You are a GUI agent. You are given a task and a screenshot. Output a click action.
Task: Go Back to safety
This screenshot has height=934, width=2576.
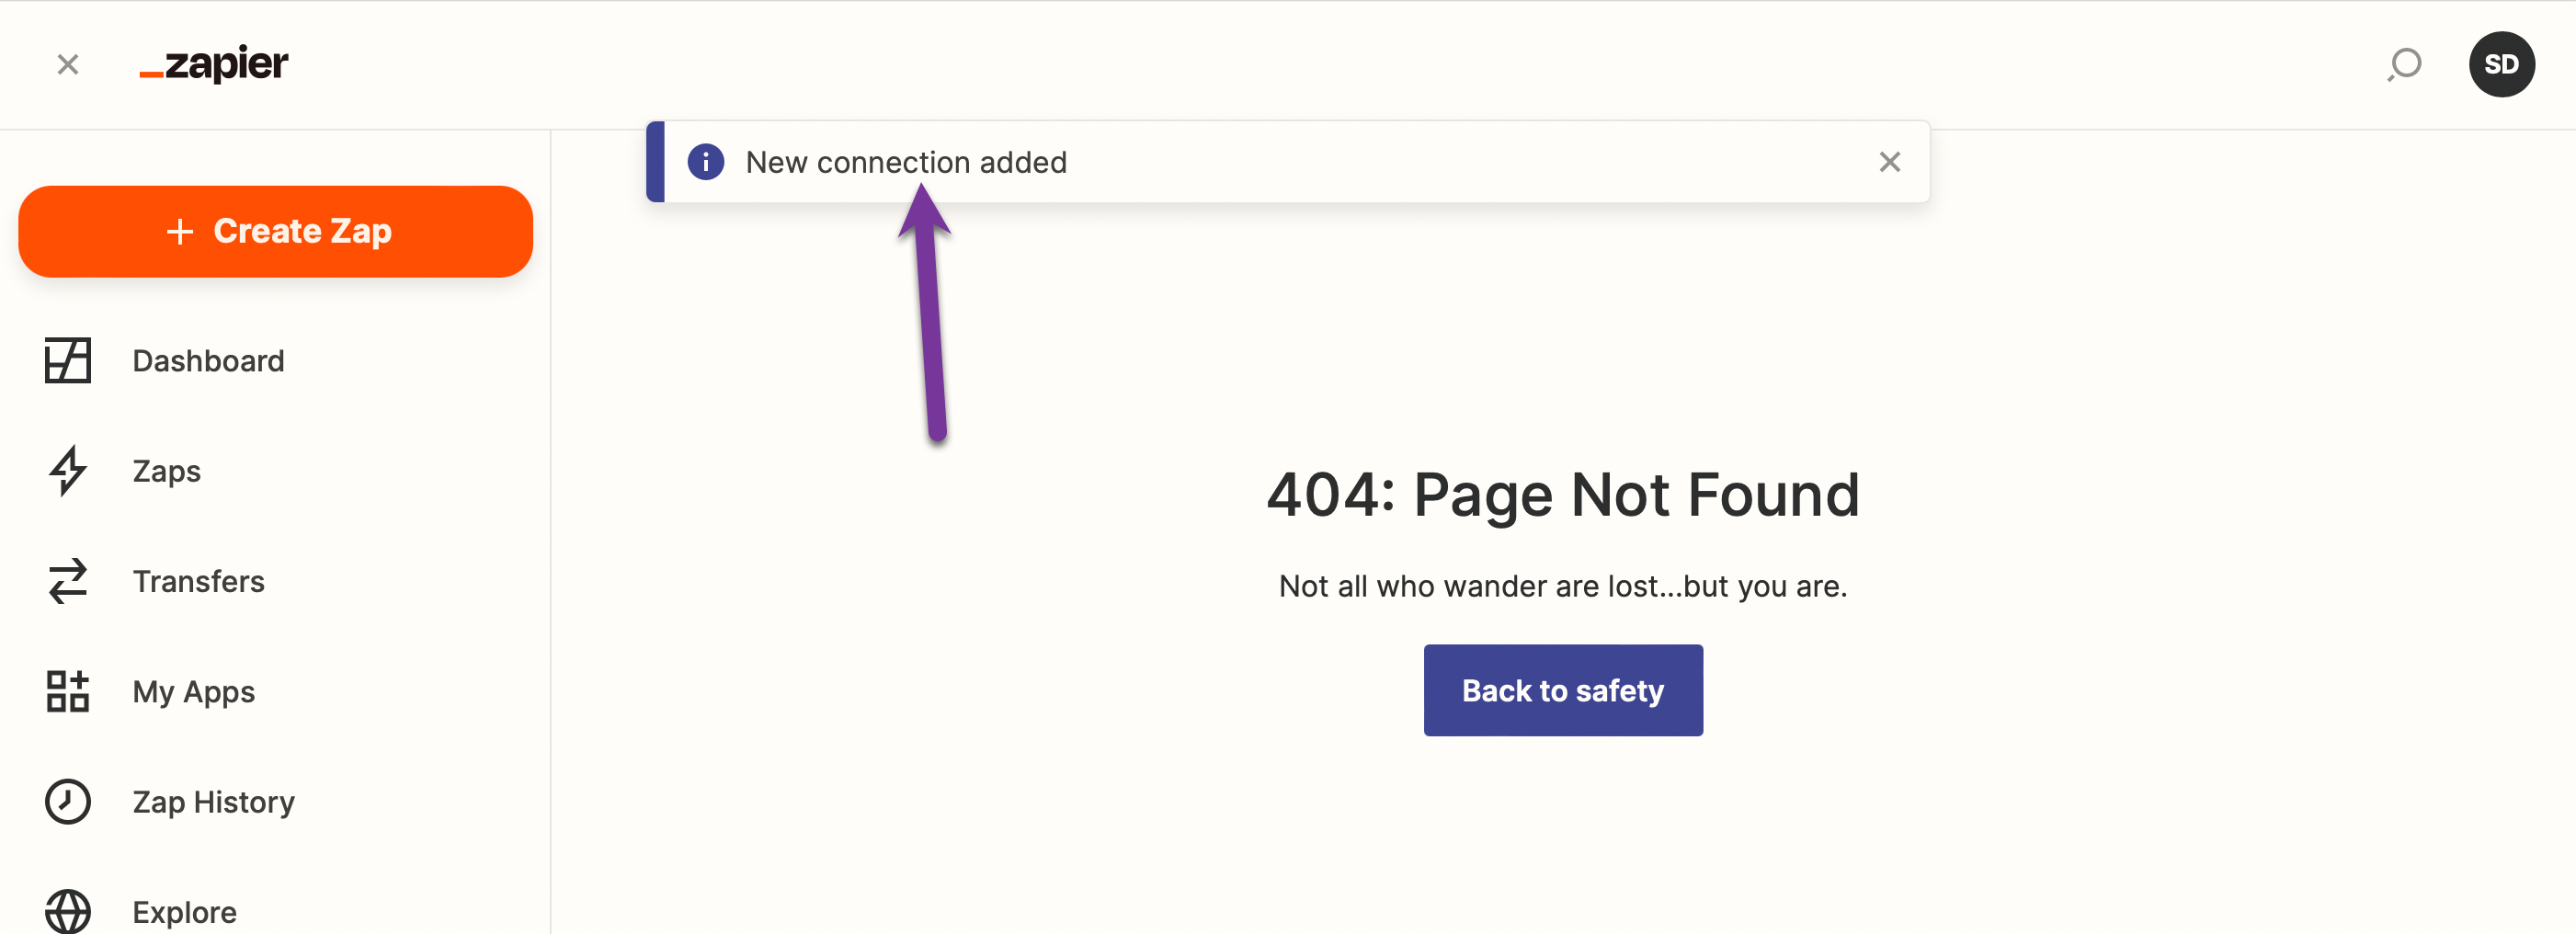(x=1563, y=691)
